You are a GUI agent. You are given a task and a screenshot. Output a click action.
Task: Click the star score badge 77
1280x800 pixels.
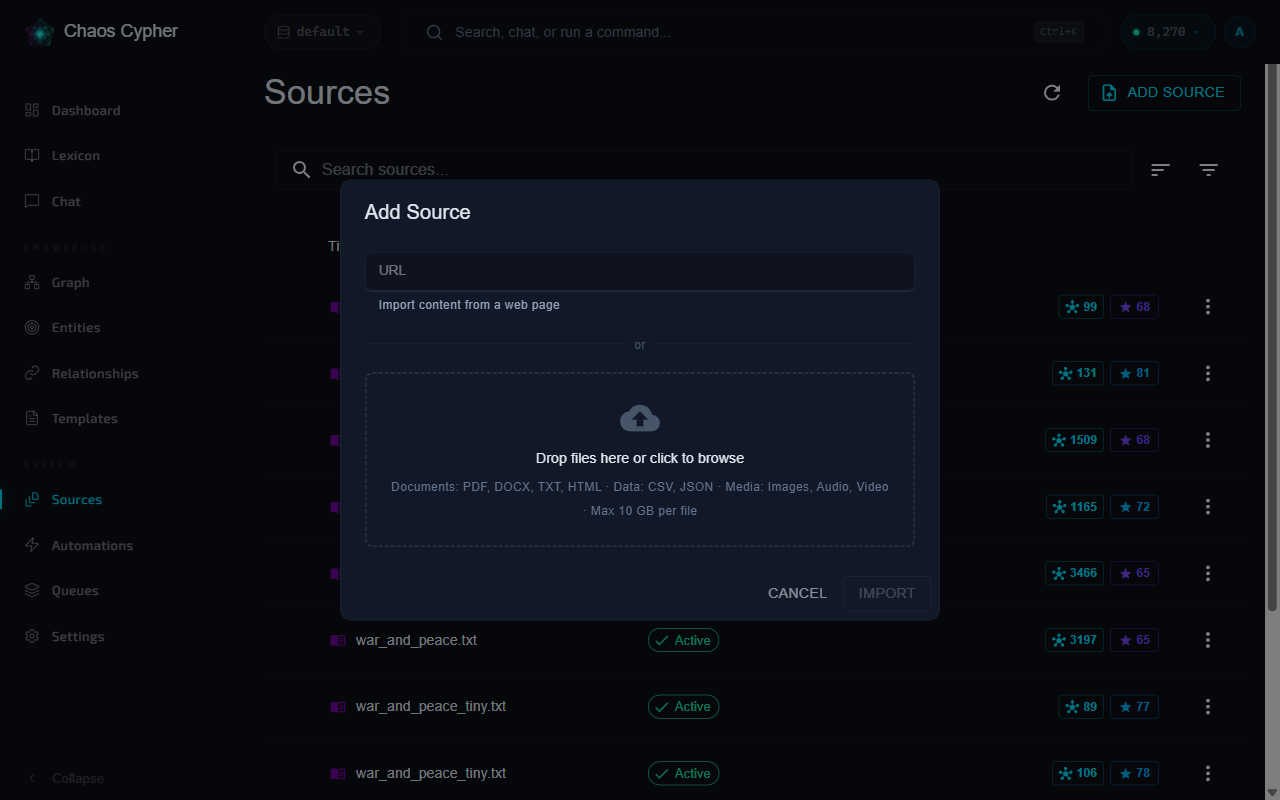point(1135,707)
